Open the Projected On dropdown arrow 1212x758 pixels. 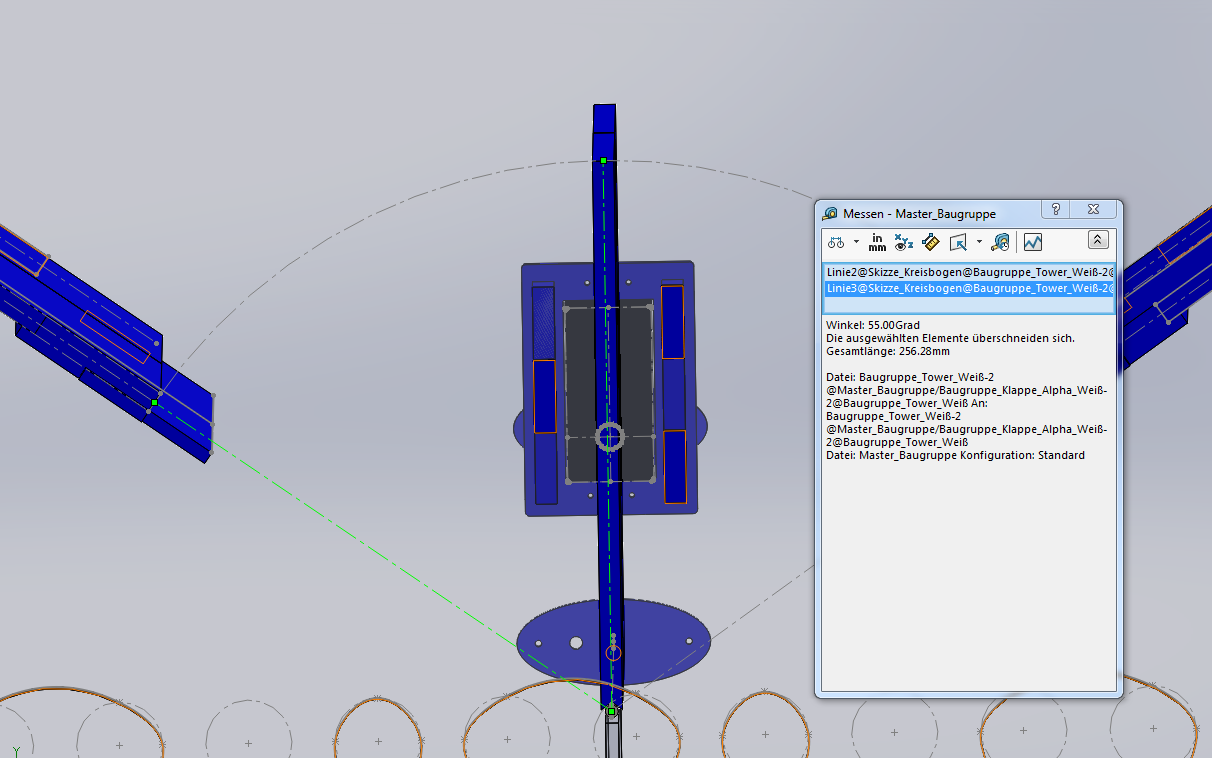click(x=979, y=242)
